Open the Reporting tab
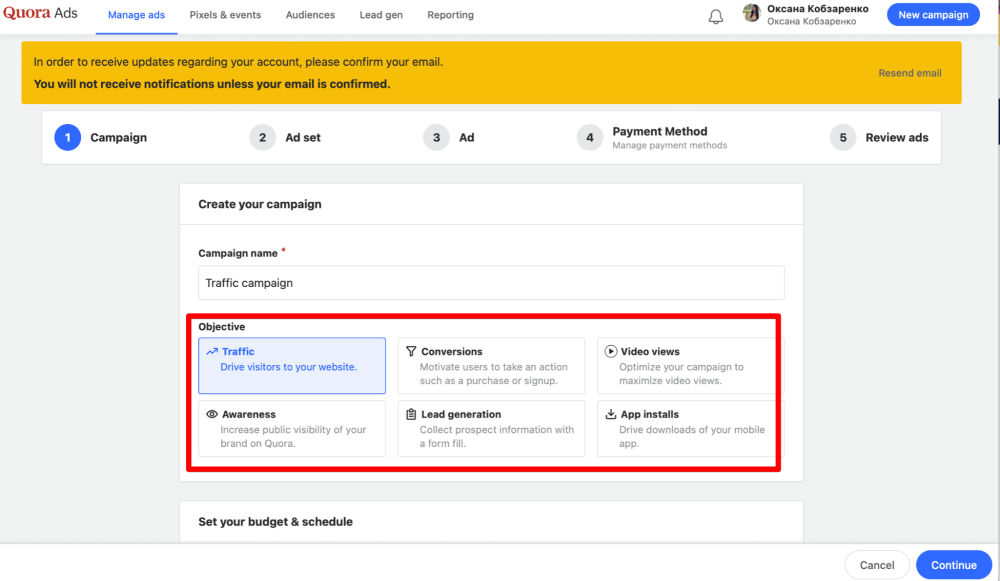The width and height of the screenshot is (1000, 581). [x=450, y=15]
